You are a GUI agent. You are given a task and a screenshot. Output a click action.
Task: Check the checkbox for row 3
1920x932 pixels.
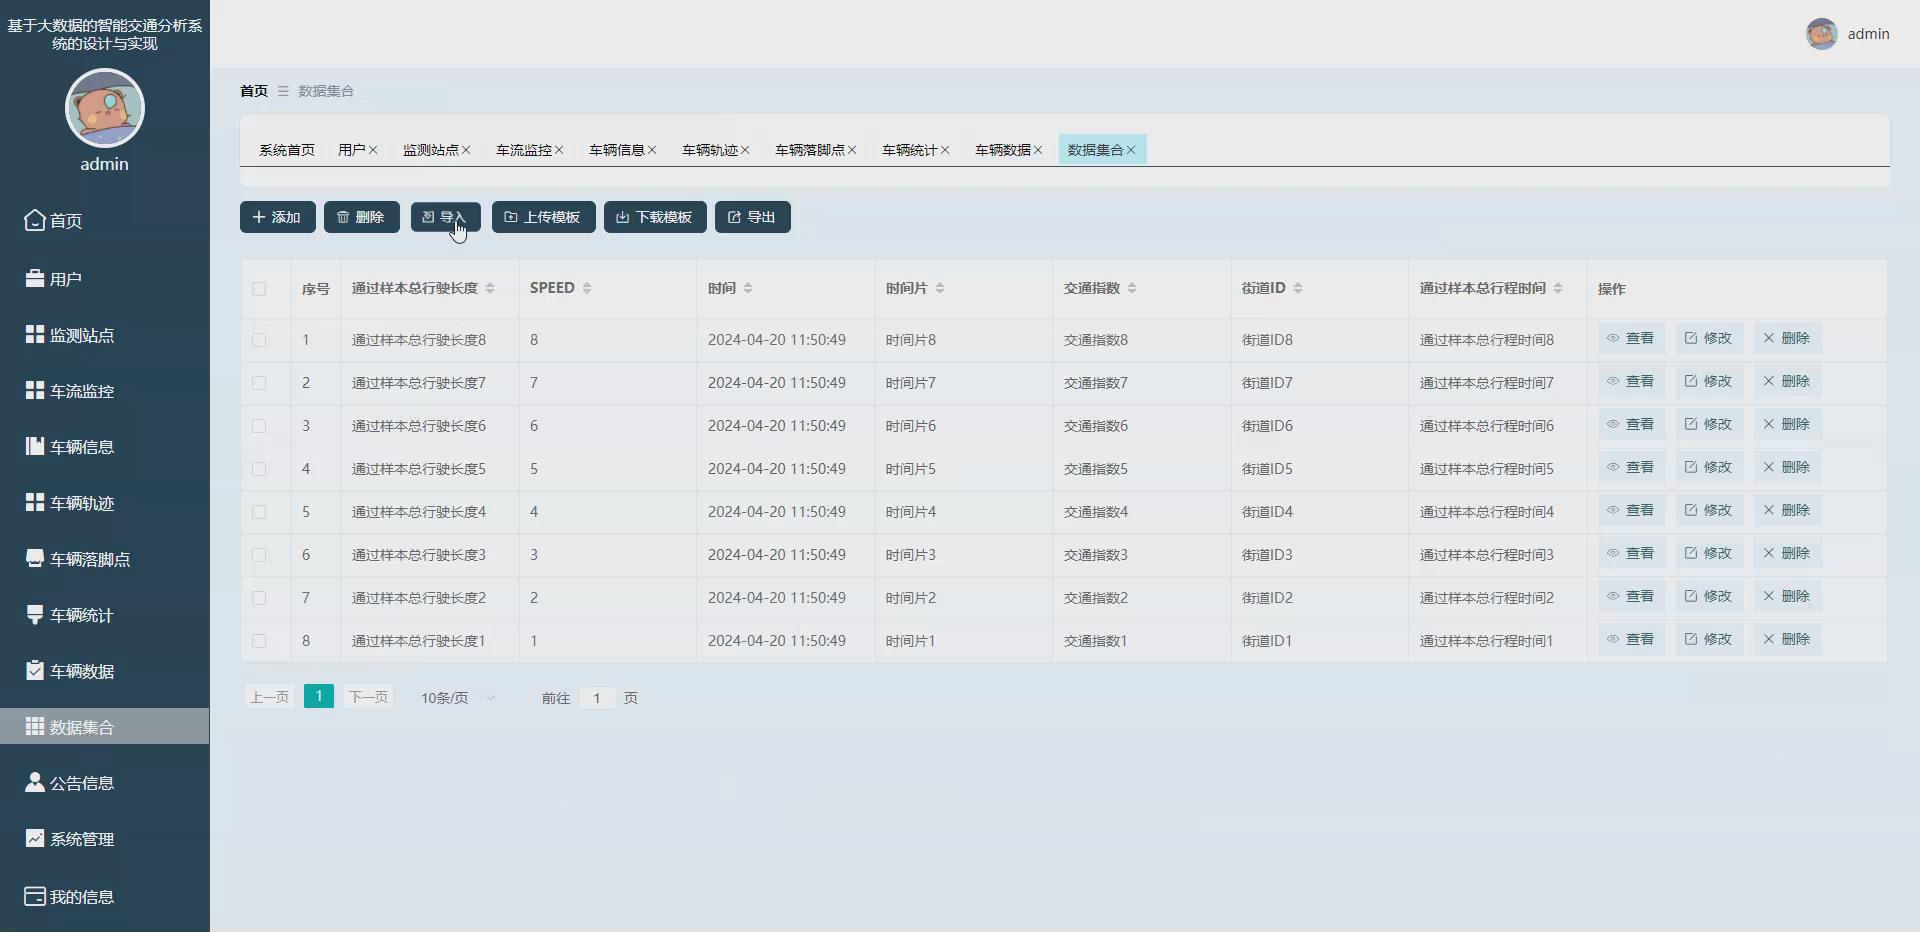tap(259, 426)
